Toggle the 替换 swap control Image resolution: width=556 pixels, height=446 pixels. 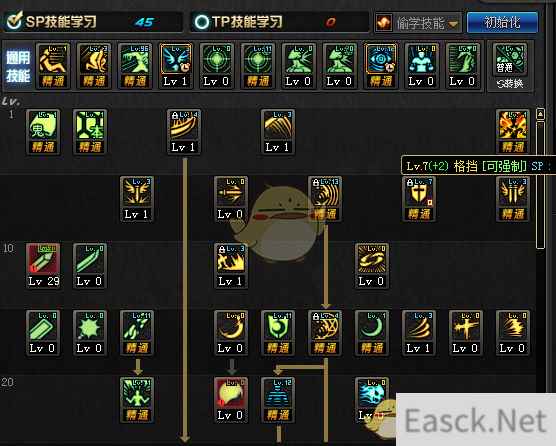[x=510, y=84]
